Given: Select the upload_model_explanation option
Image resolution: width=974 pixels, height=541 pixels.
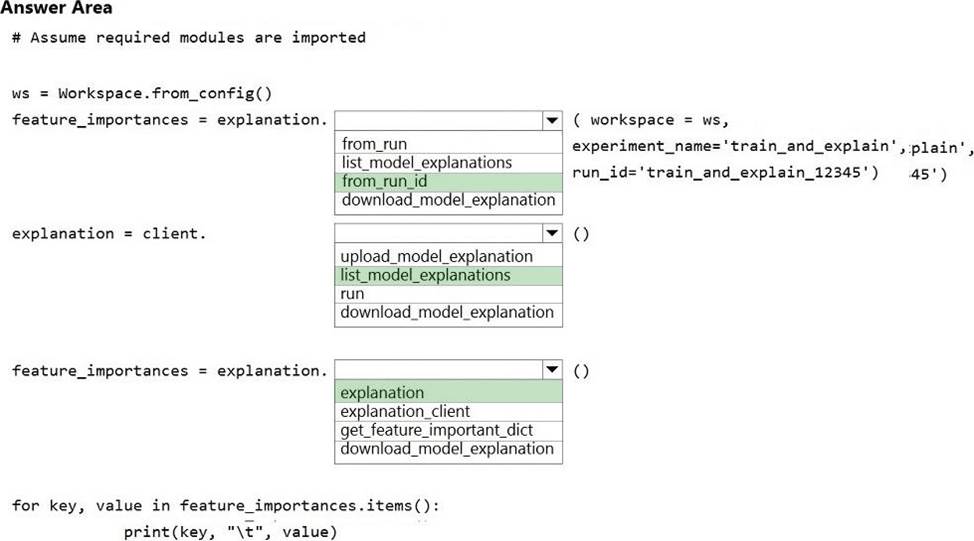Looking at the screenshot, I should tap(437, 256).
